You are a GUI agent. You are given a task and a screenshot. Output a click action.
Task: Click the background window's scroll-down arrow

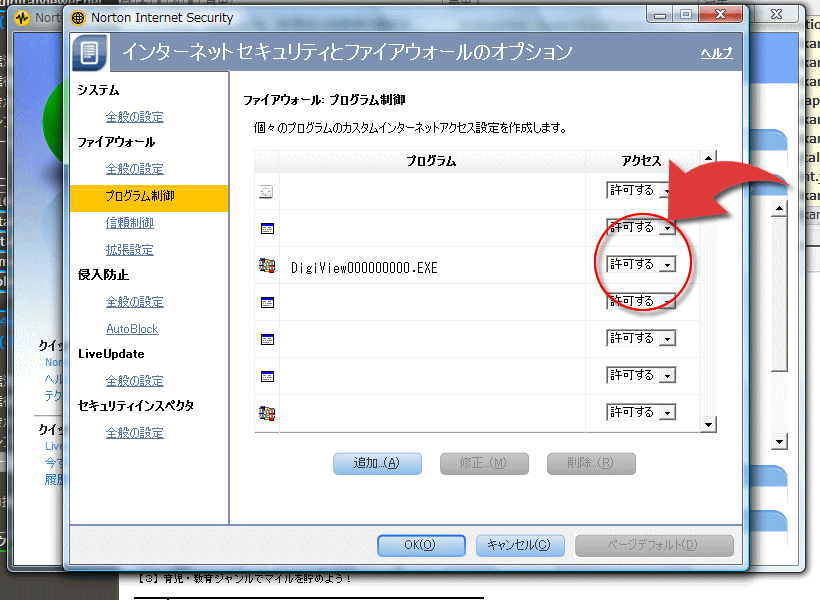pos(779,442)
